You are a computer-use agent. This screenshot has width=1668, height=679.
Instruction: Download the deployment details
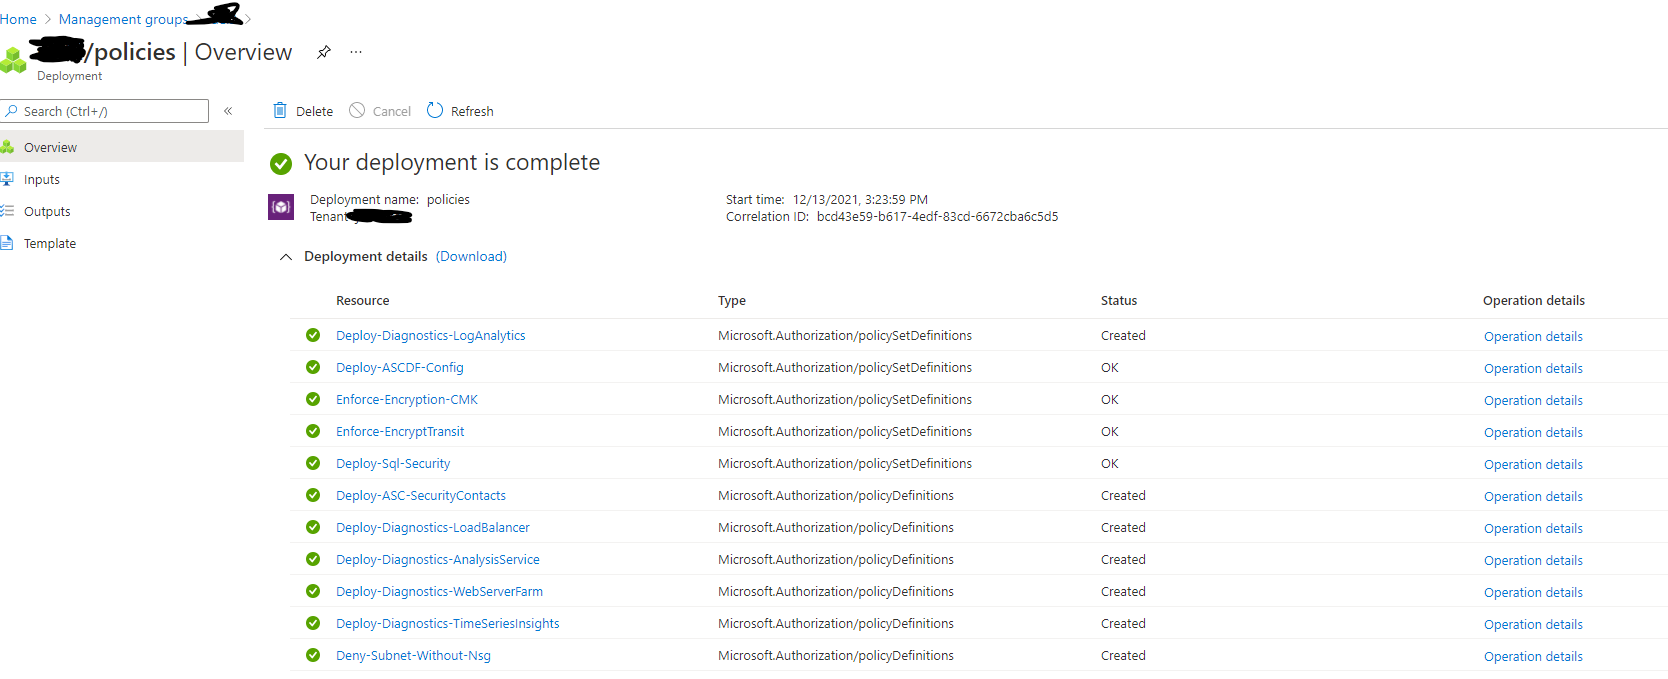pyautogui.click(x=471, y=256)
